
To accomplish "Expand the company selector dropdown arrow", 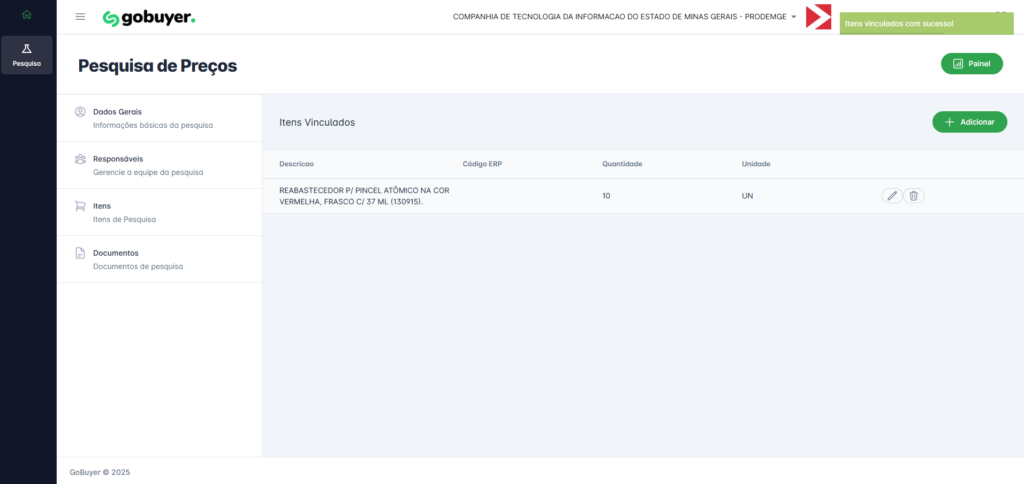I will click(x=793, y=17).
